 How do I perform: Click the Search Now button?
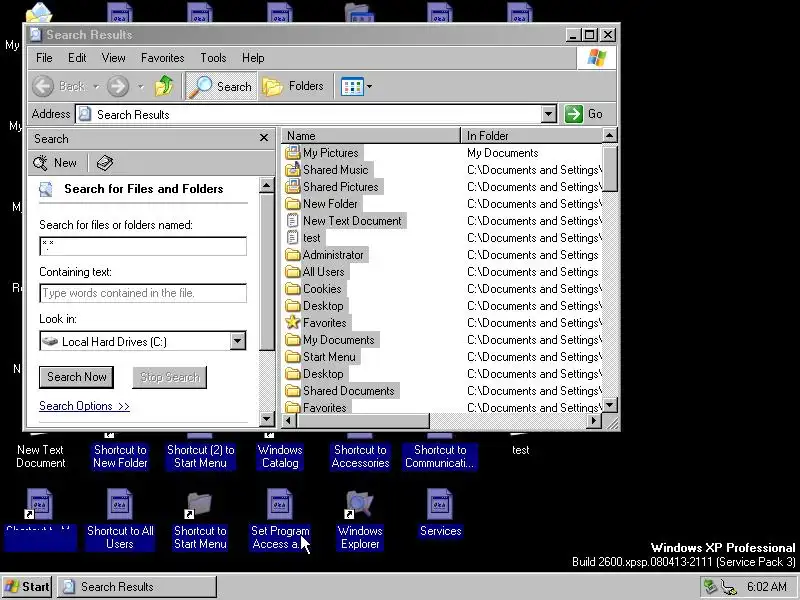(77, 377)
